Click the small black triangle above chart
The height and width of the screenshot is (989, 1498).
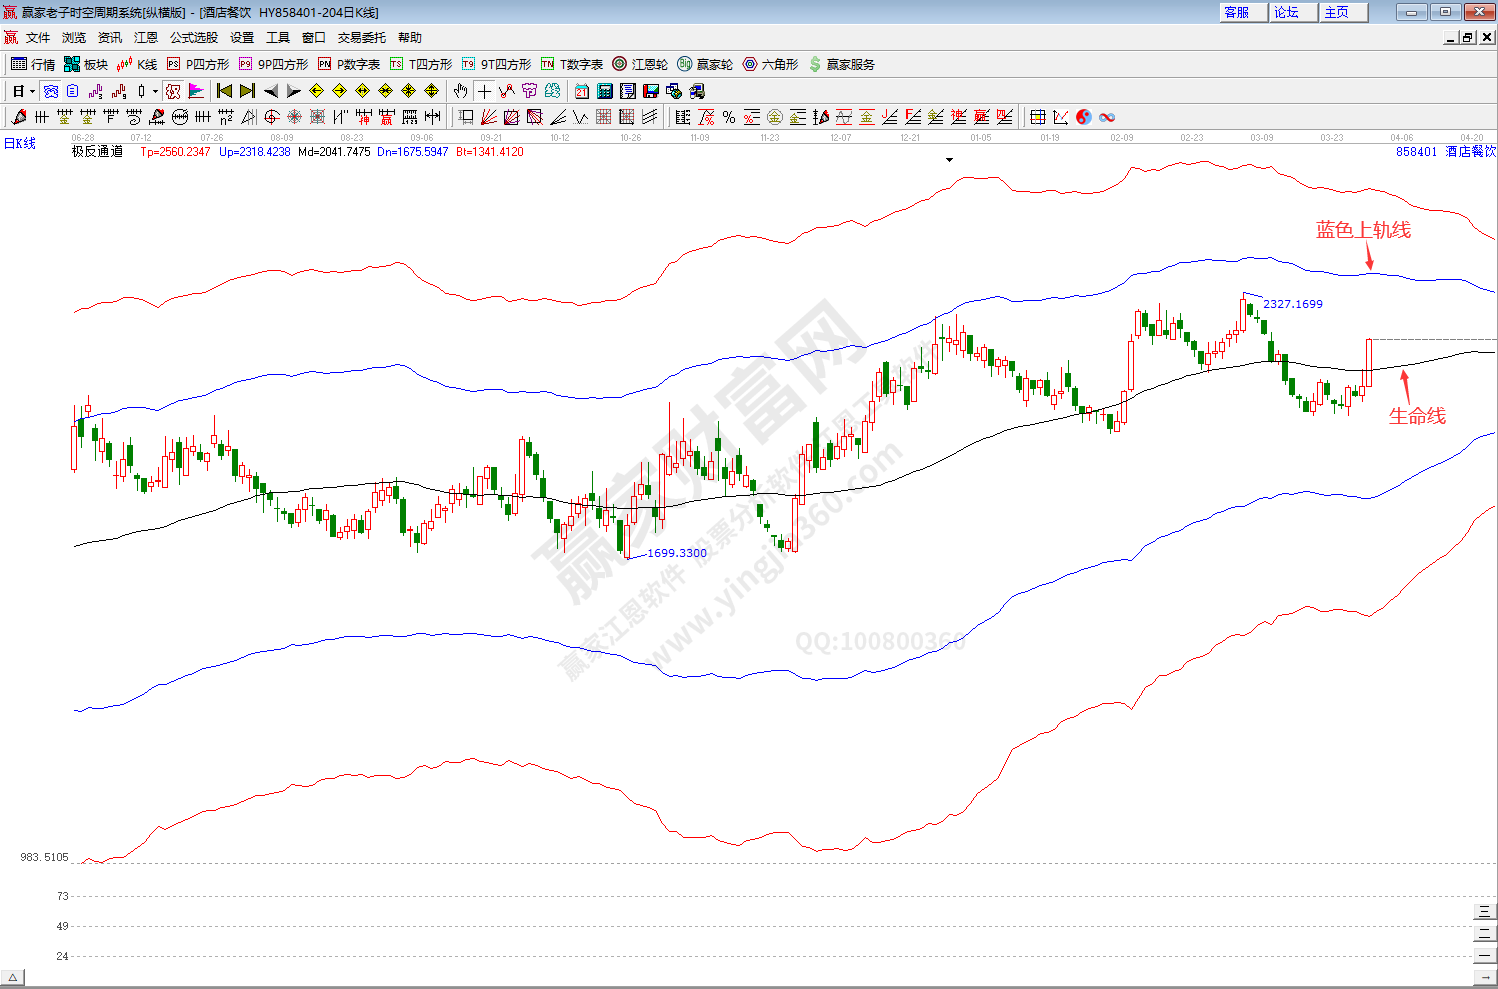(x=949, y=160)
